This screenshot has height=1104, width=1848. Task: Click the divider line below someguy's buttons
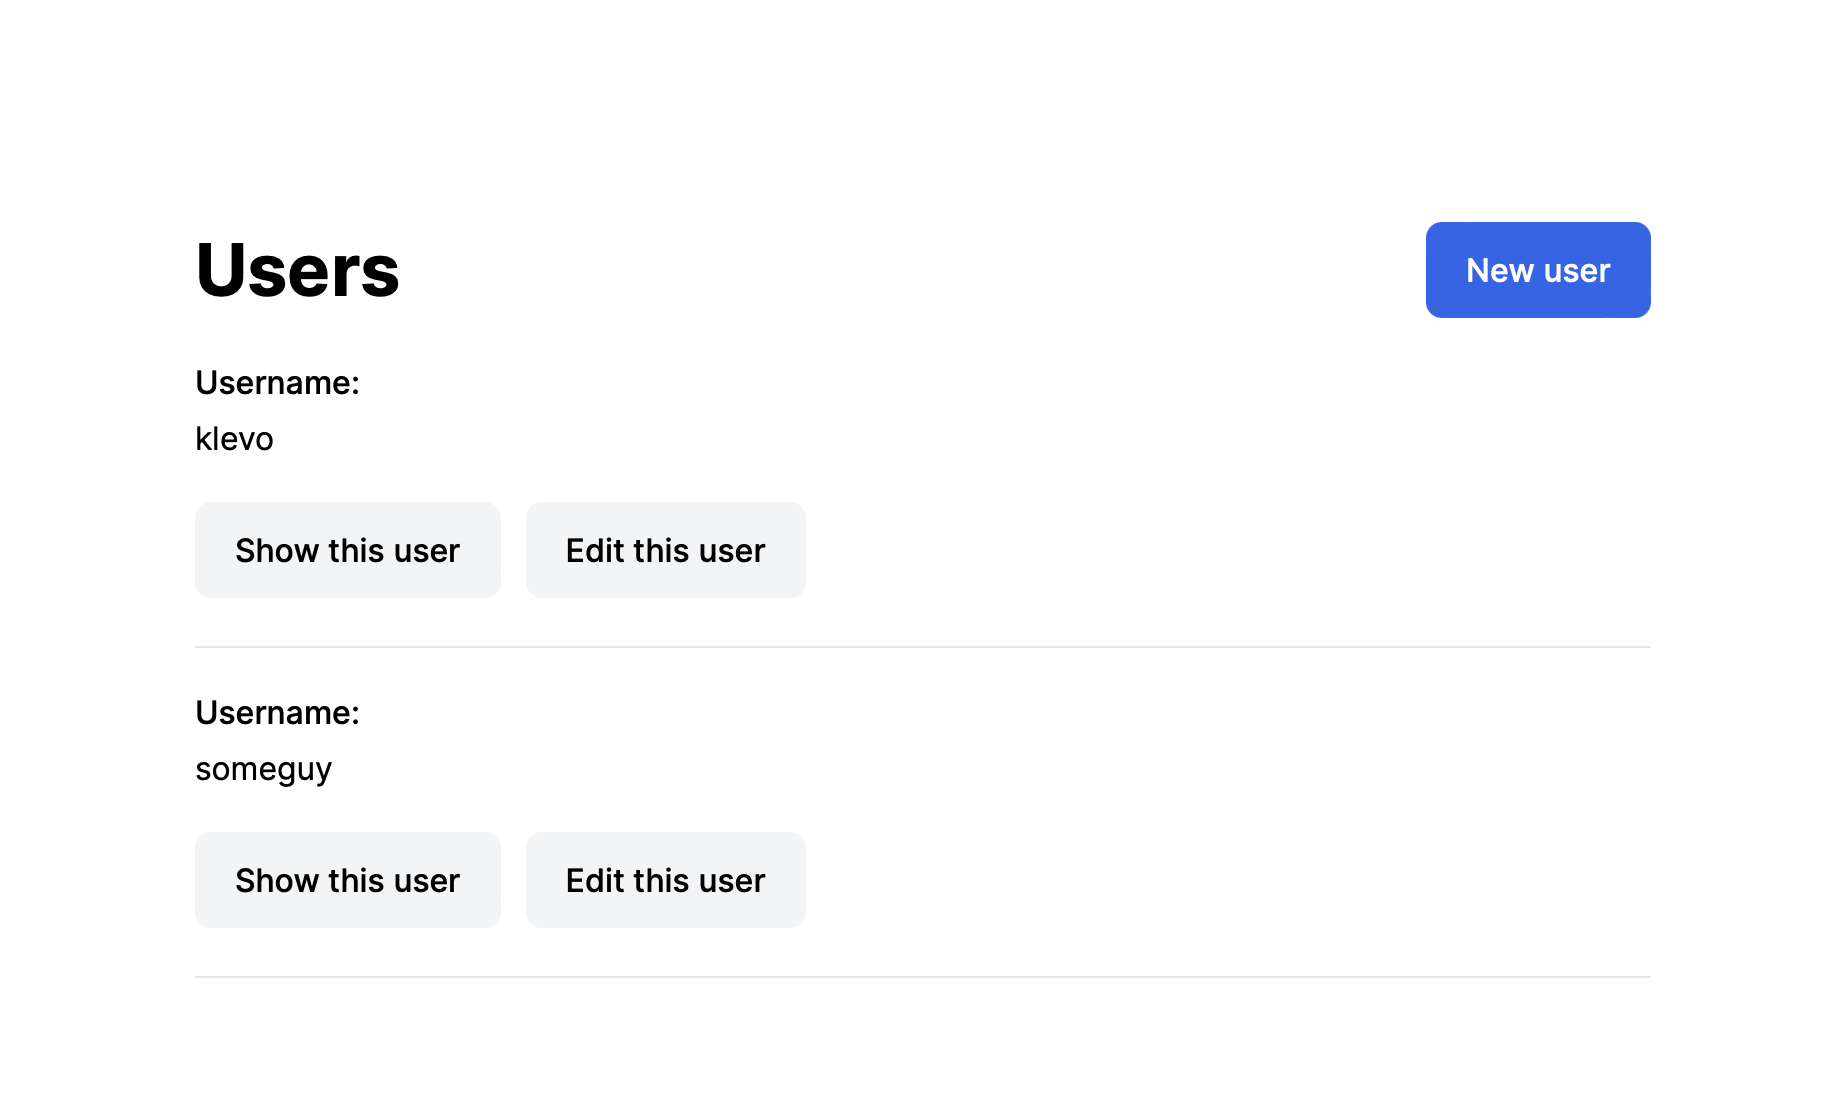(922, 977)
